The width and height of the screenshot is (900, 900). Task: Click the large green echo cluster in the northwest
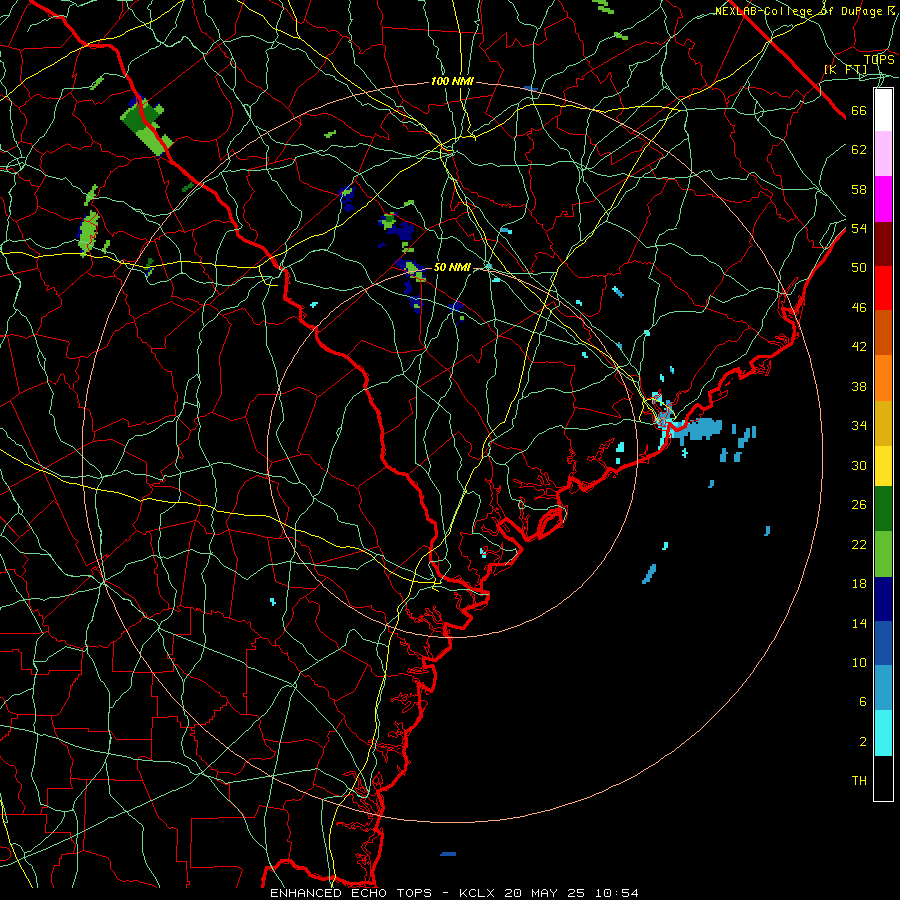145,126
